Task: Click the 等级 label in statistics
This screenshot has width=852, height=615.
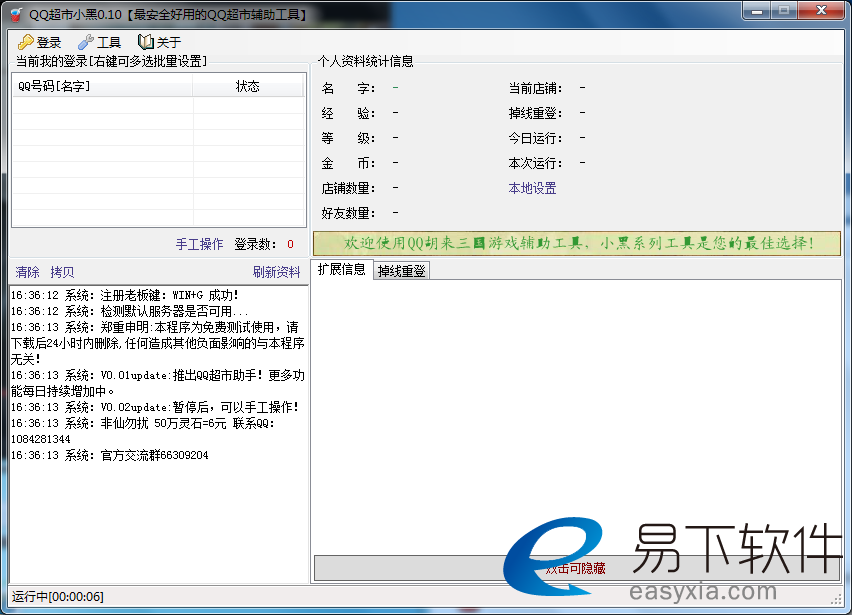Action: [x=348, y=138]
